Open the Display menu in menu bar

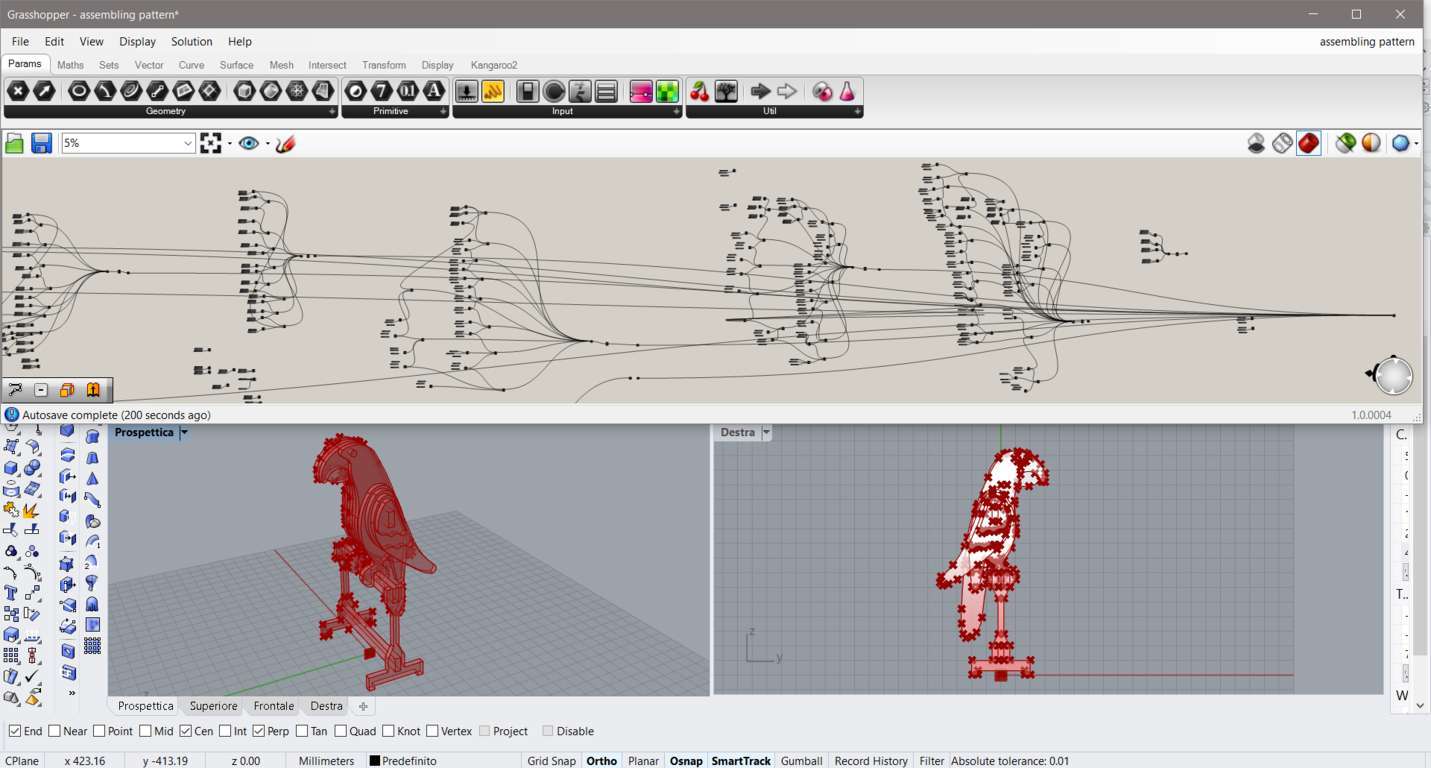pos(137,42)
